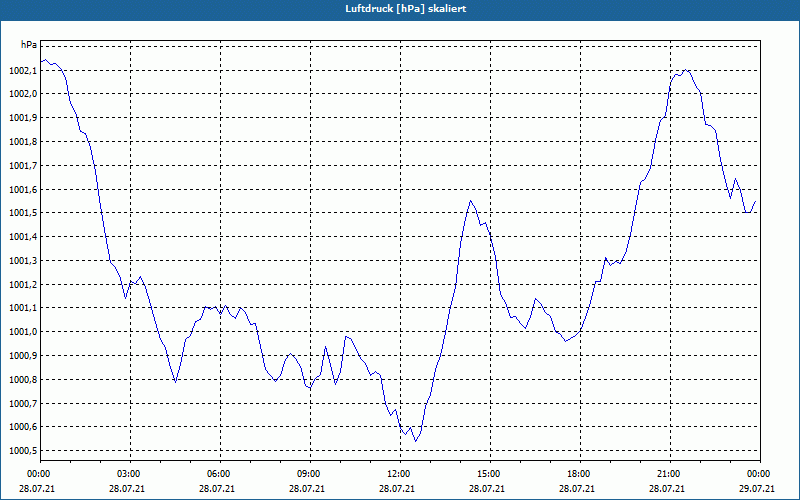
Task: Click the 12:00 x-axis label
Action: pos(397,474)
